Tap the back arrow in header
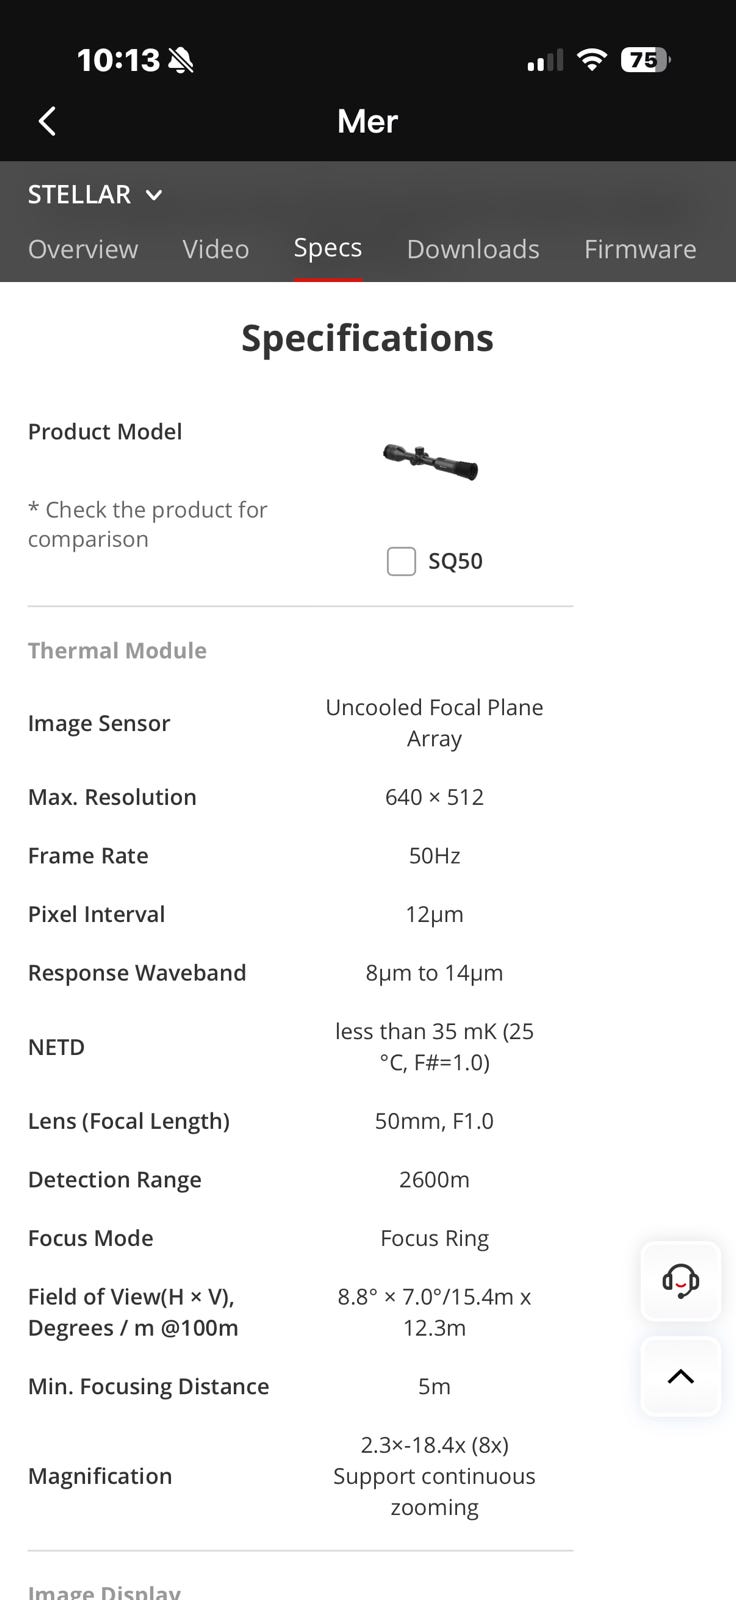736x1600 pixels. tap(47, 121)
